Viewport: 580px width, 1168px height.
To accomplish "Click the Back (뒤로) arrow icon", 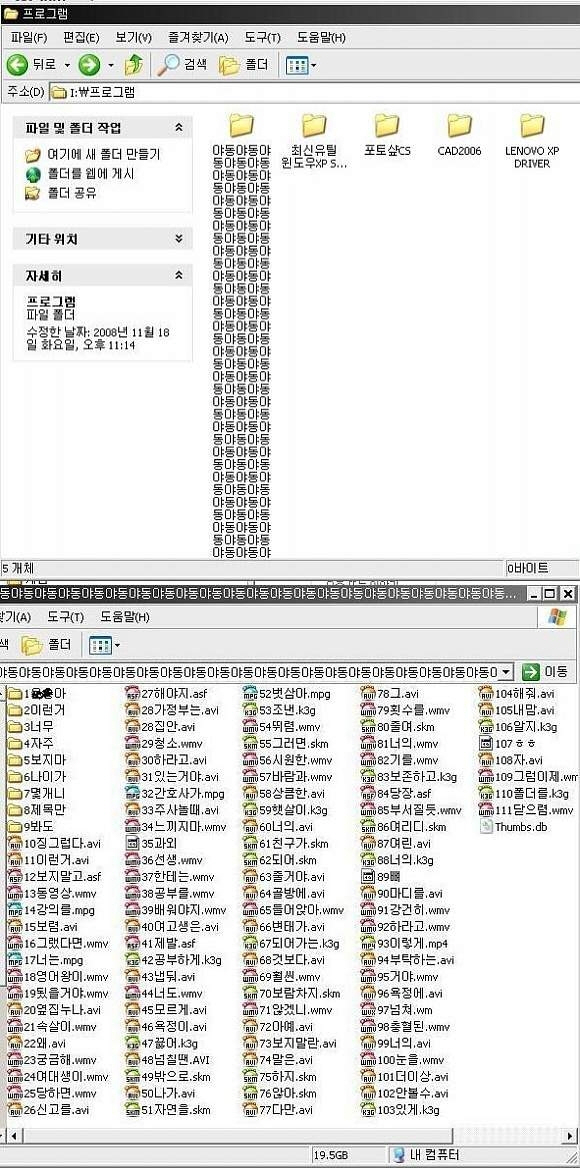I will click(x=17, y=65).
